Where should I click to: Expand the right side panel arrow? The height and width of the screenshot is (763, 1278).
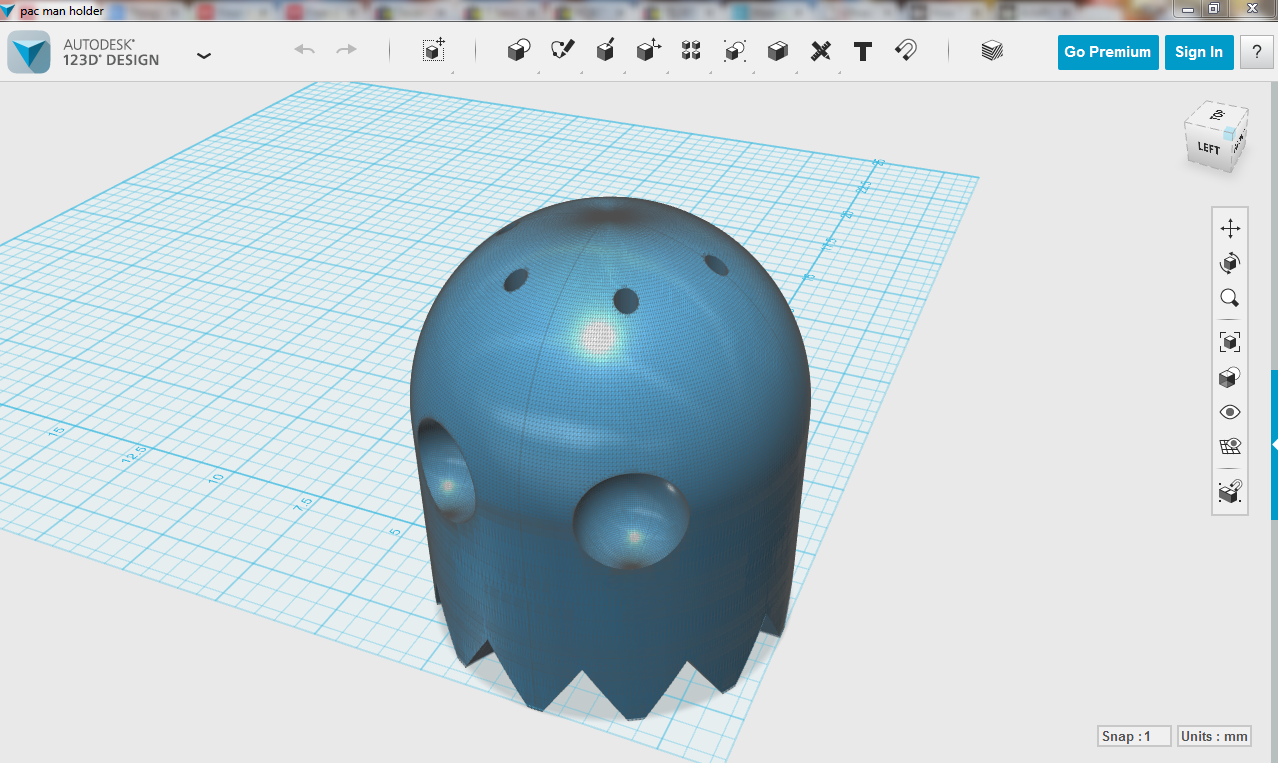point(1274,443)
